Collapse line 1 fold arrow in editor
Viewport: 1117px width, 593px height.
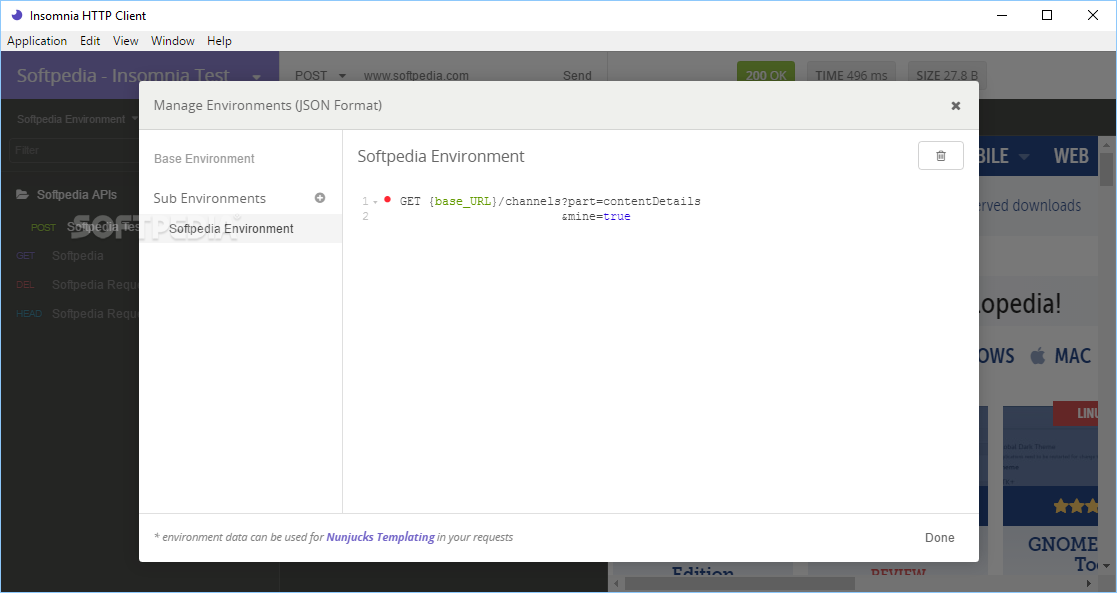point(375,202)
